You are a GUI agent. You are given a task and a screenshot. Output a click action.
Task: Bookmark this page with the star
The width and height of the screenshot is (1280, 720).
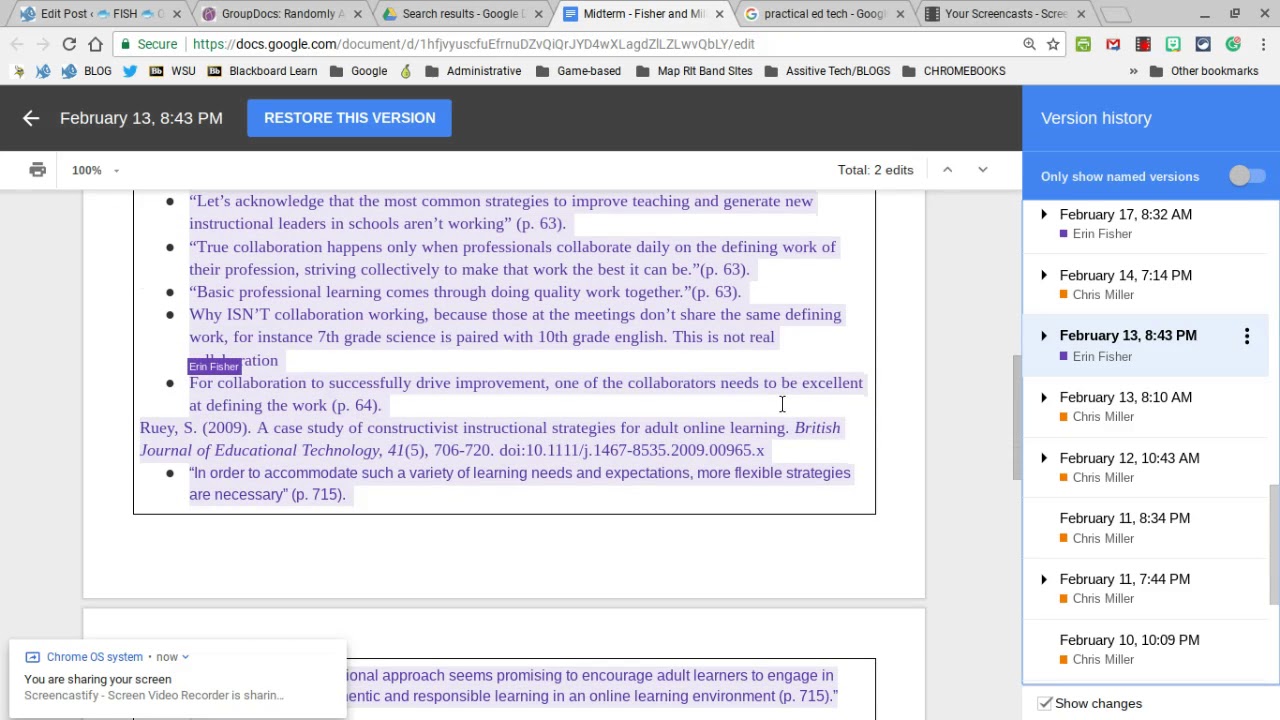pos(1053,44)
